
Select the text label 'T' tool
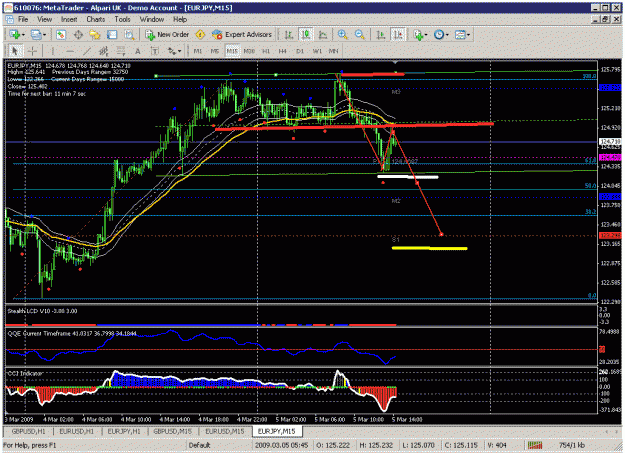tap(155, 51)
